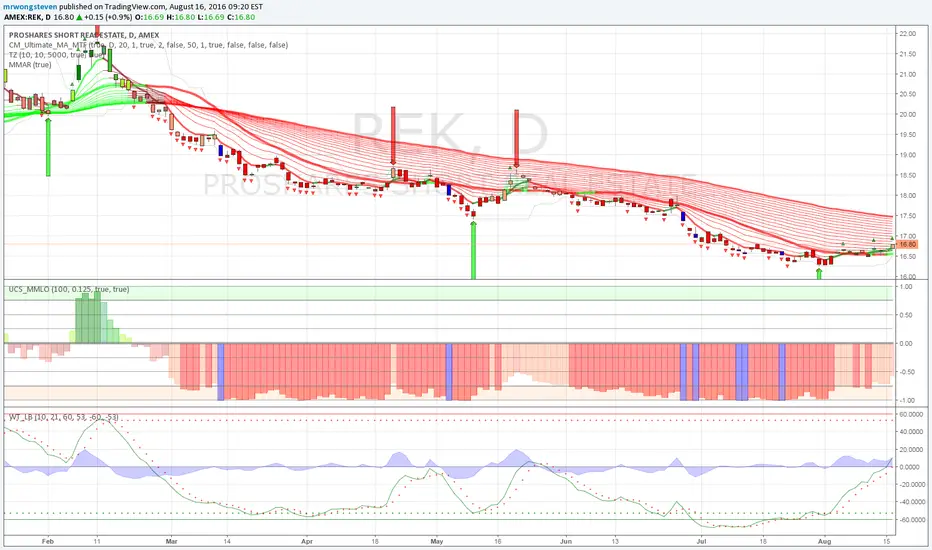Click the 16.50 price axis label
This screenshot has width=932, height=550.
point(908,257)
